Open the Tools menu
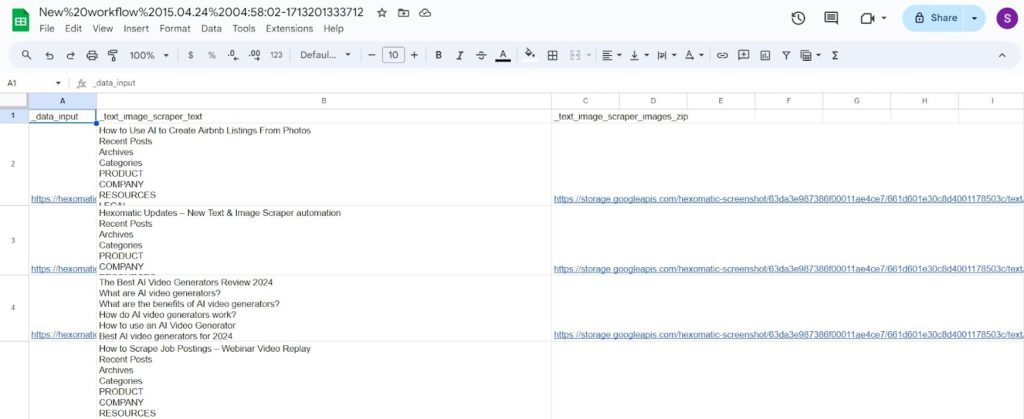 click(x=244, y=29)
